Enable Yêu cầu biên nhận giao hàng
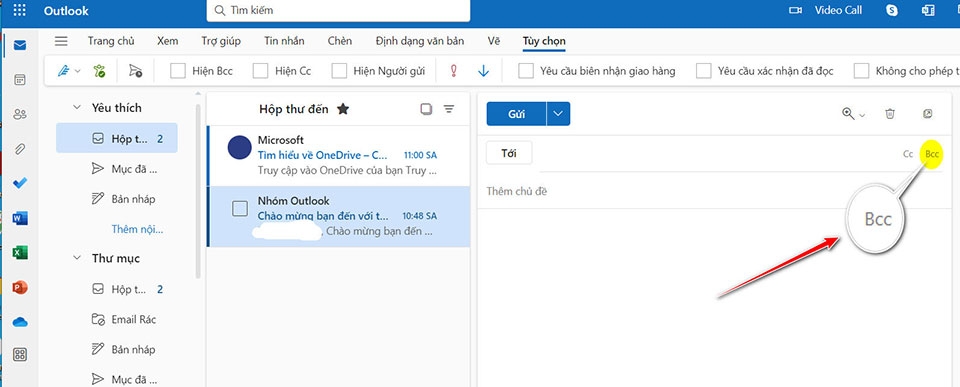 (x=525, y=71)
